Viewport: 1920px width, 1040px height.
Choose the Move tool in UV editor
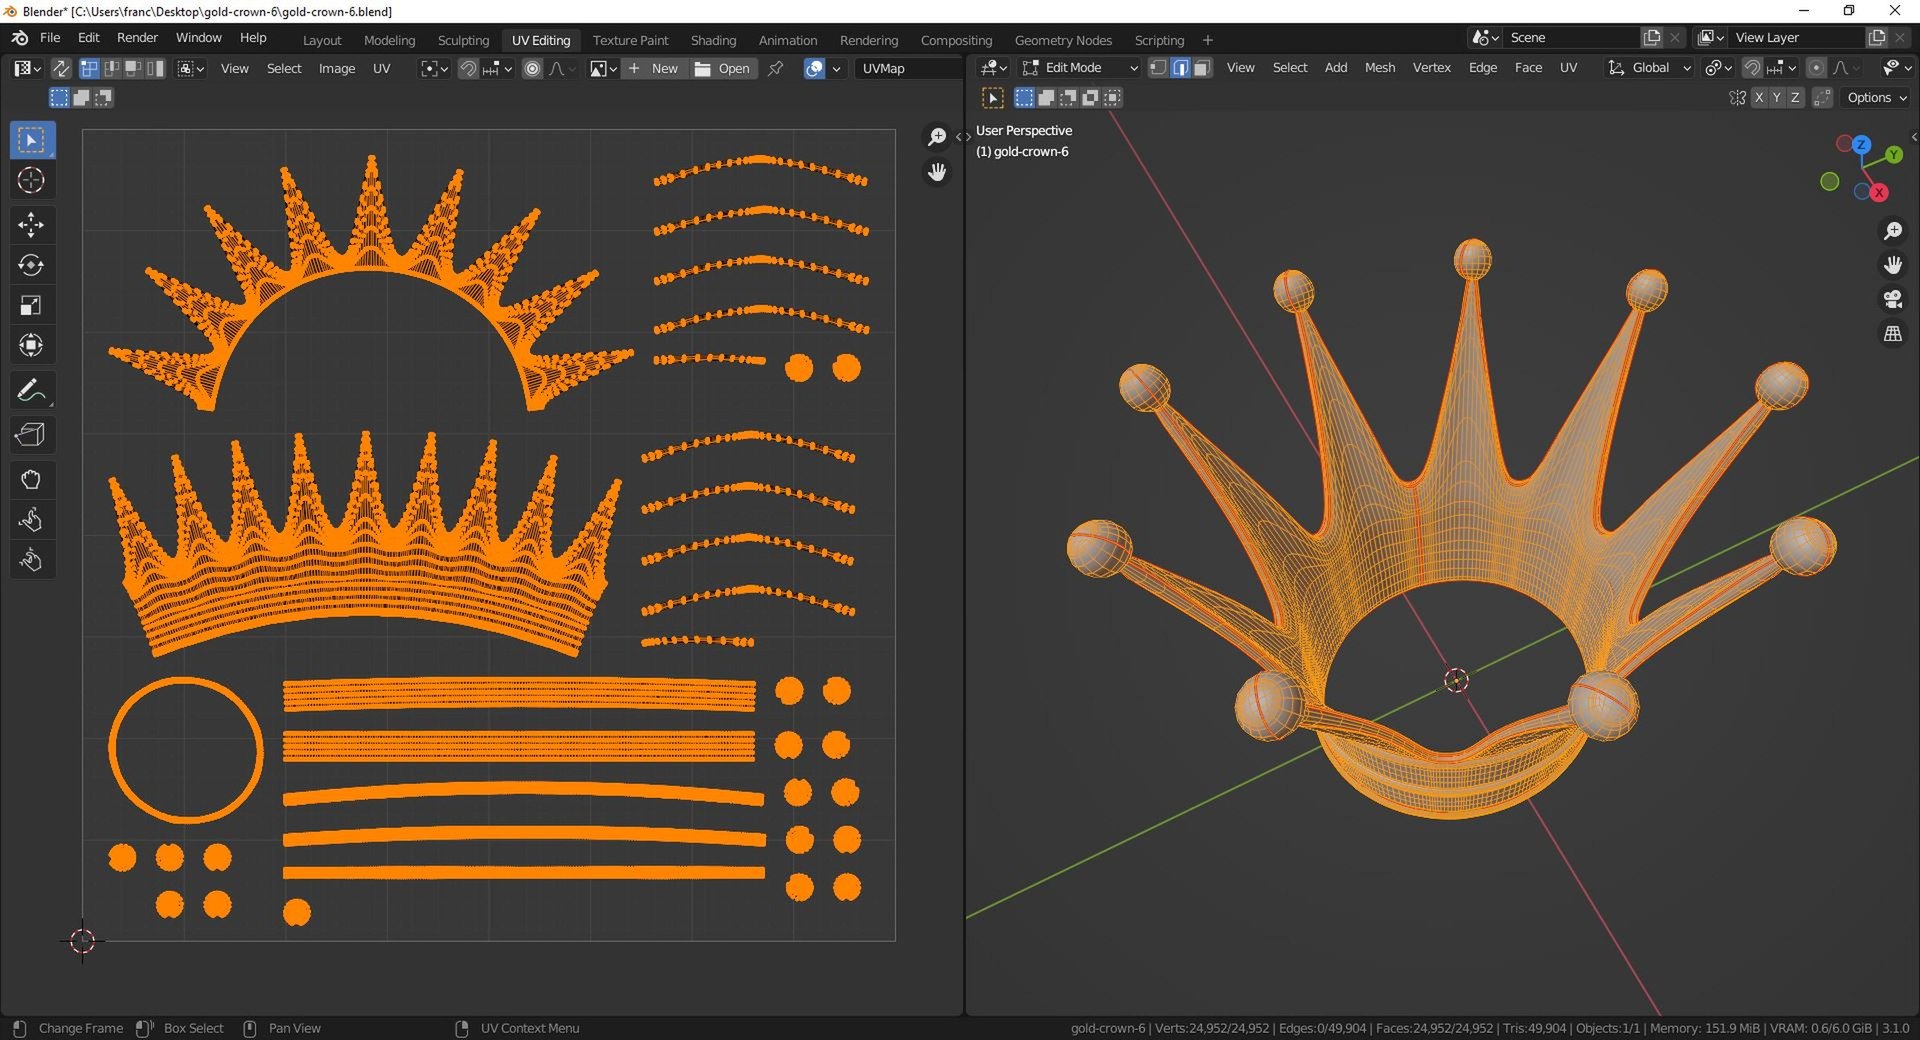pyautogui.click(x=31, y=225)
